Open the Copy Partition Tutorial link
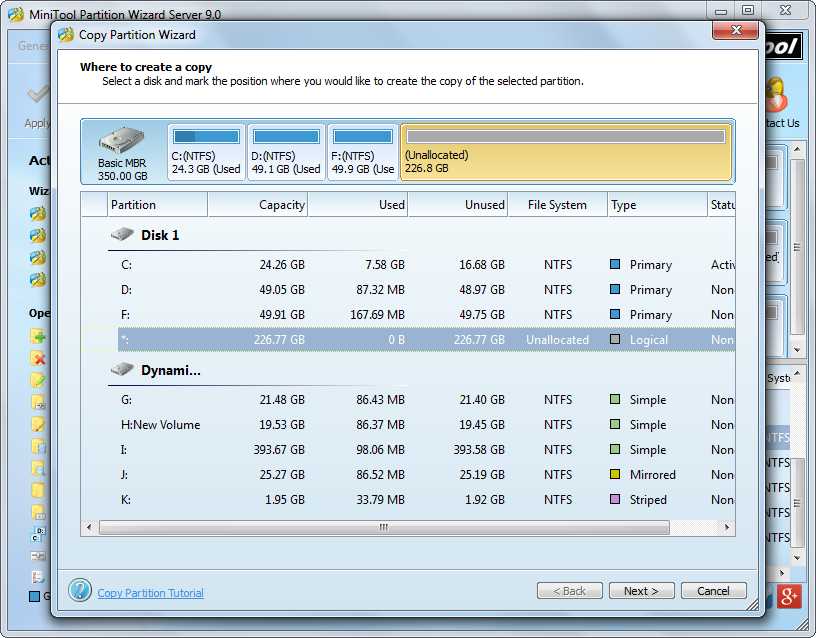This screenshot has height=638, width=816. [150, 593]
